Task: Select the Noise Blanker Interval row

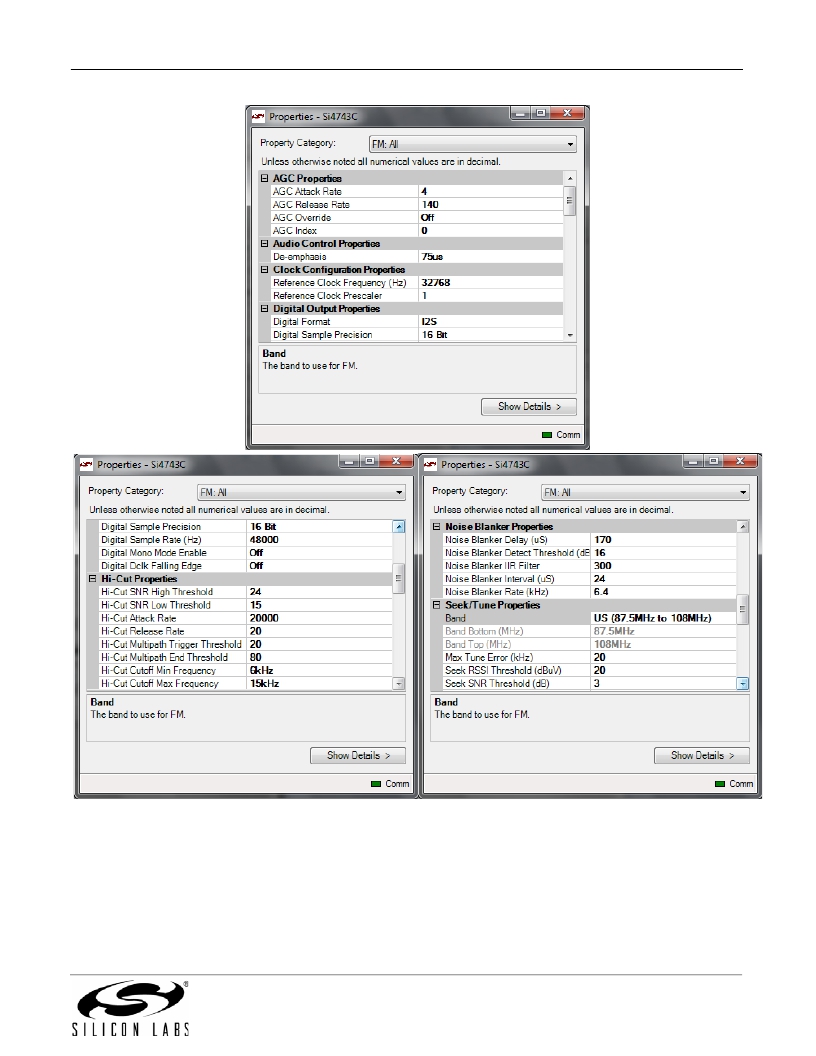Action: tap(589, 579)
